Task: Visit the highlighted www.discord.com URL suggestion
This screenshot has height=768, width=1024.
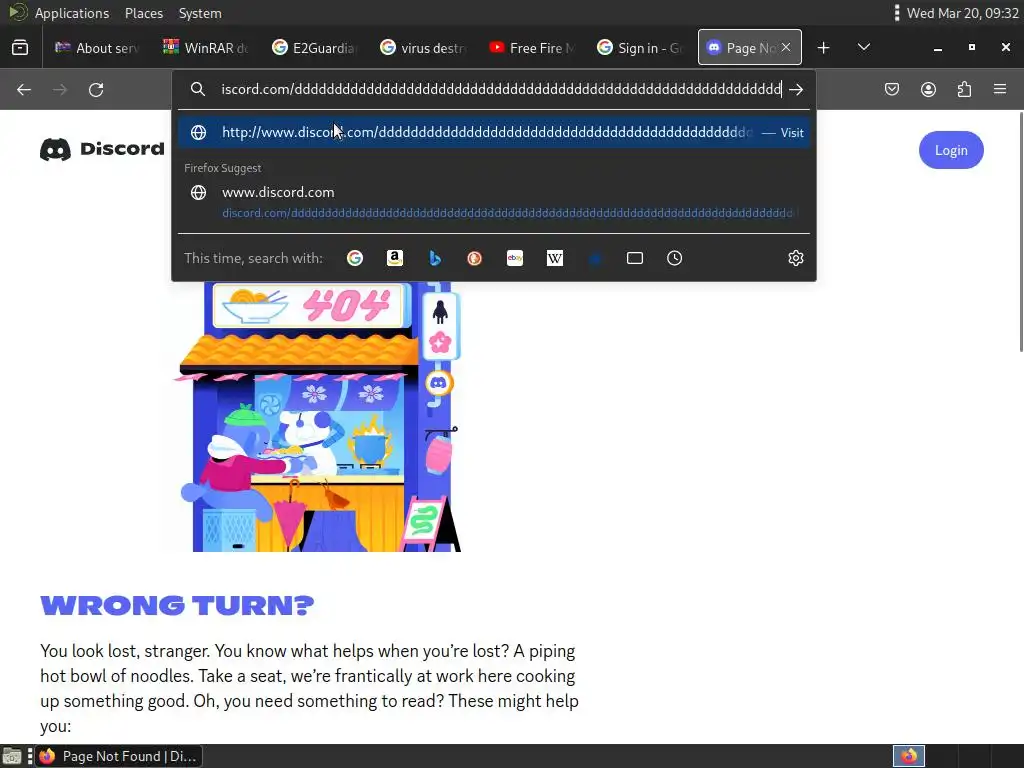Action: coord(494,133)
